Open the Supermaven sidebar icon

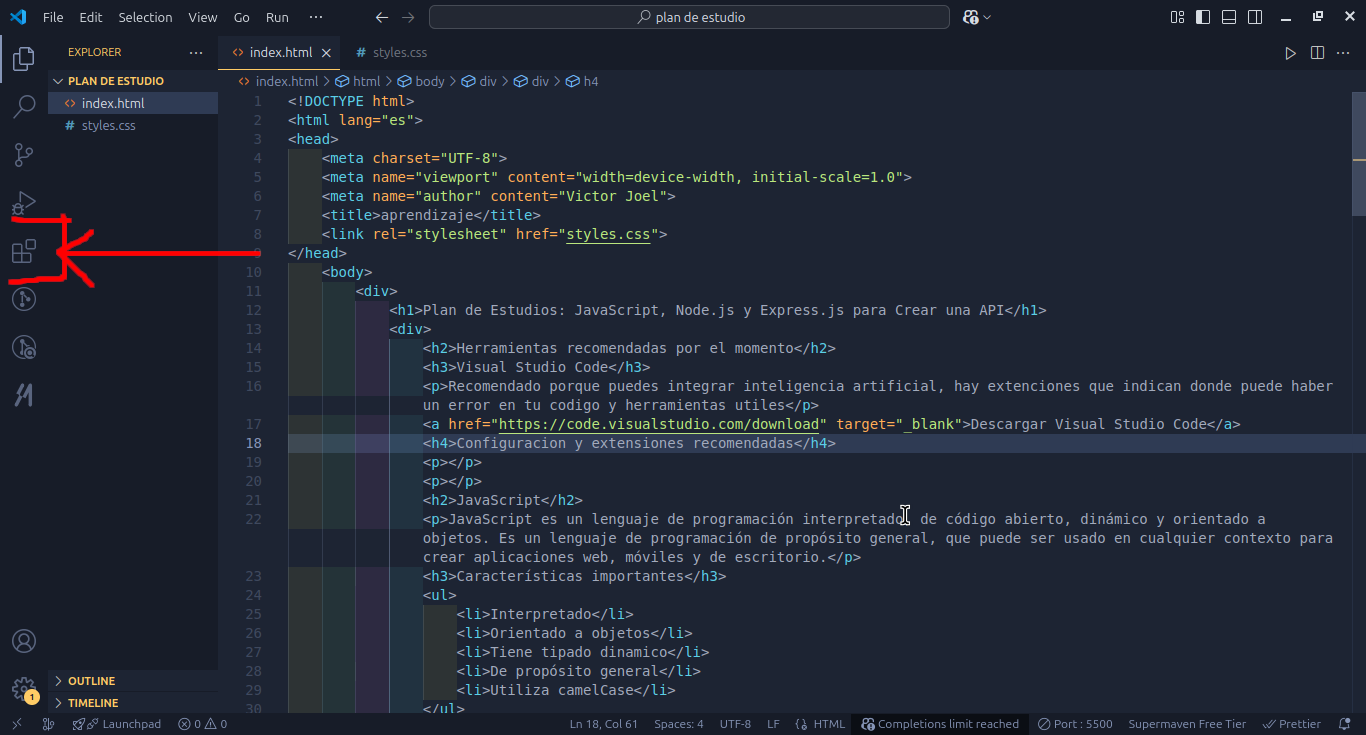pos(23,395)
